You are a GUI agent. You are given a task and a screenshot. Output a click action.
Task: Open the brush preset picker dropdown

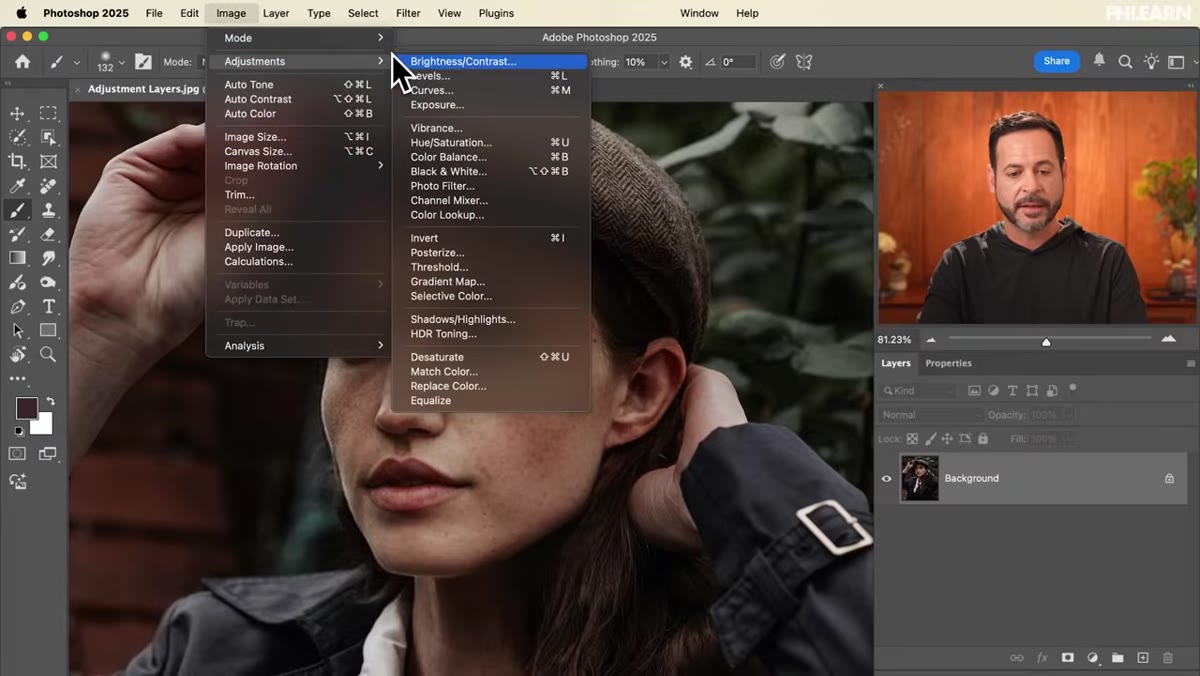tap(122, 62)
